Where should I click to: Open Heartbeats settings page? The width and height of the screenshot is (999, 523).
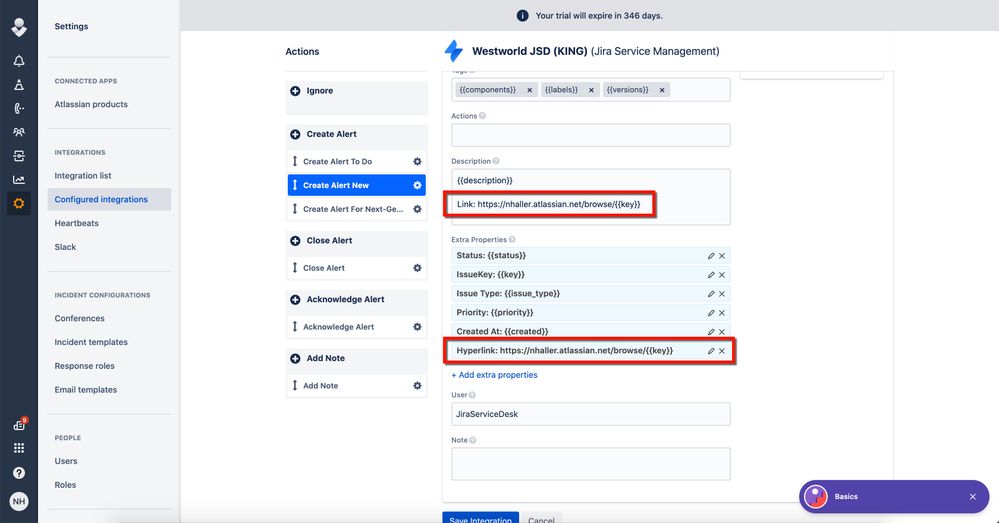point(76,224)
